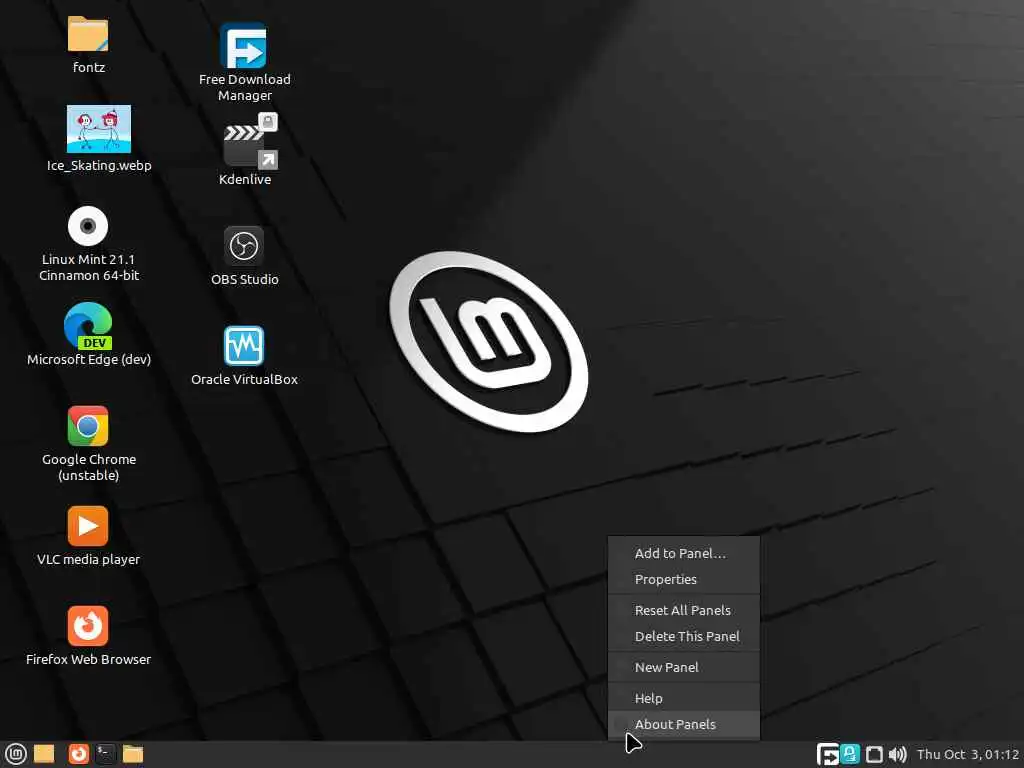The image size is (1024, 768).
Task: Open calendar via Thu Oct 3 clock
Action: click(x=968, y=754)
